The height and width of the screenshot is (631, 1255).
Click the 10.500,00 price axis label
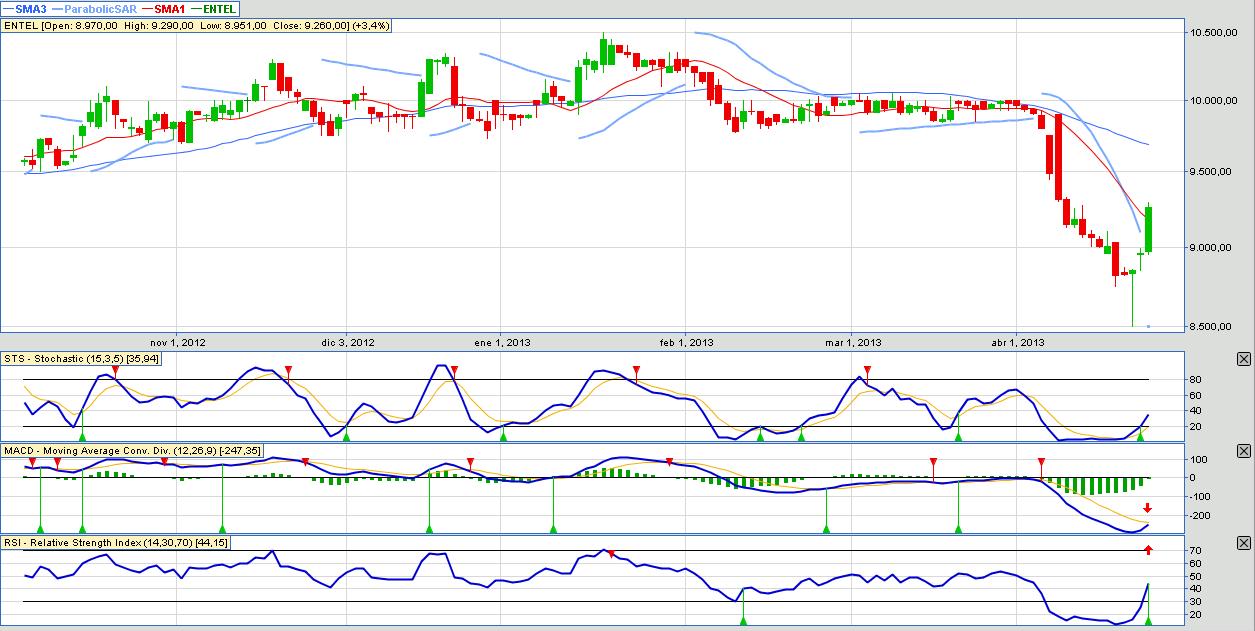tap(1213, 33)
